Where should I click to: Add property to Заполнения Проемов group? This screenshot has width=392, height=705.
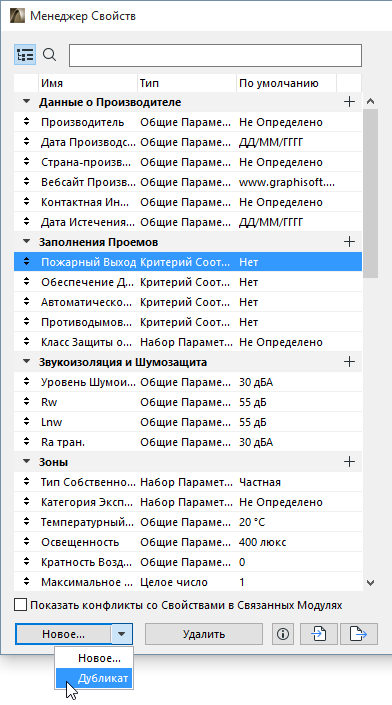[x=349, y=242]
